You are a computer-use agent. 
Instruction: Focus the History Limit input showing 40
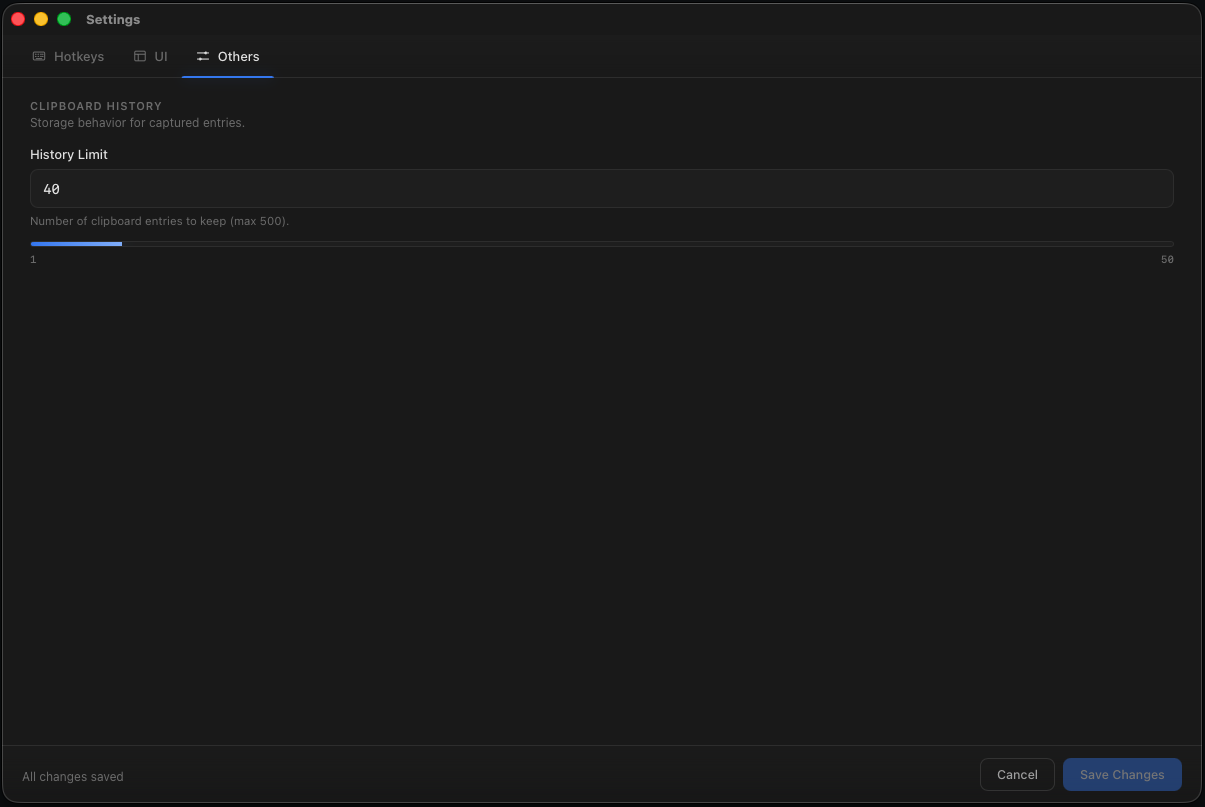point(601,189)
